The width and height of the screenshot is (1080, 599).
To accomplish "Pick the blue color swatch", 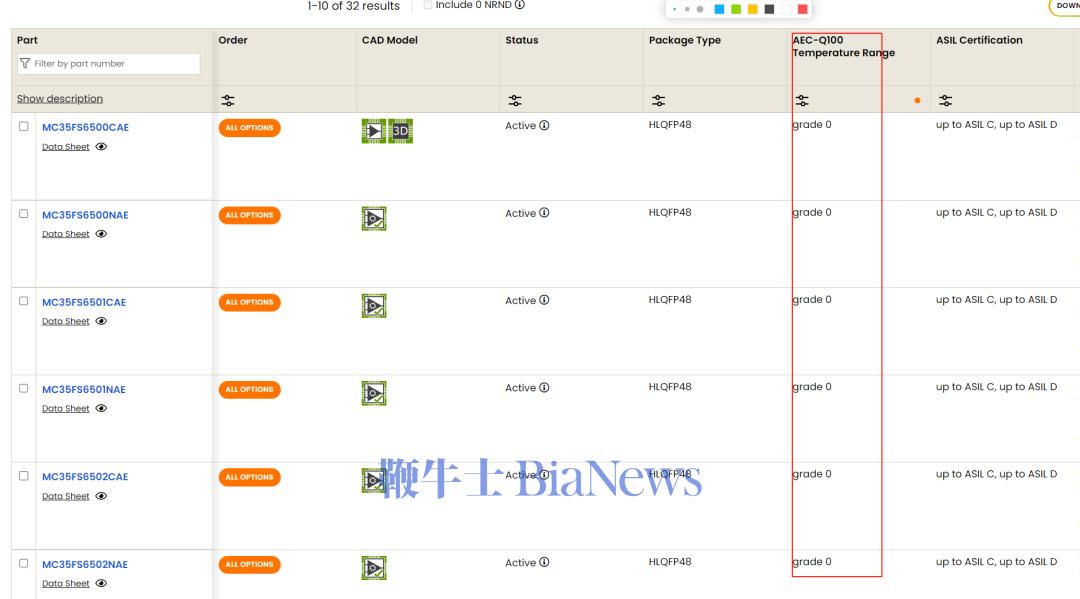I will pos(719,9).
